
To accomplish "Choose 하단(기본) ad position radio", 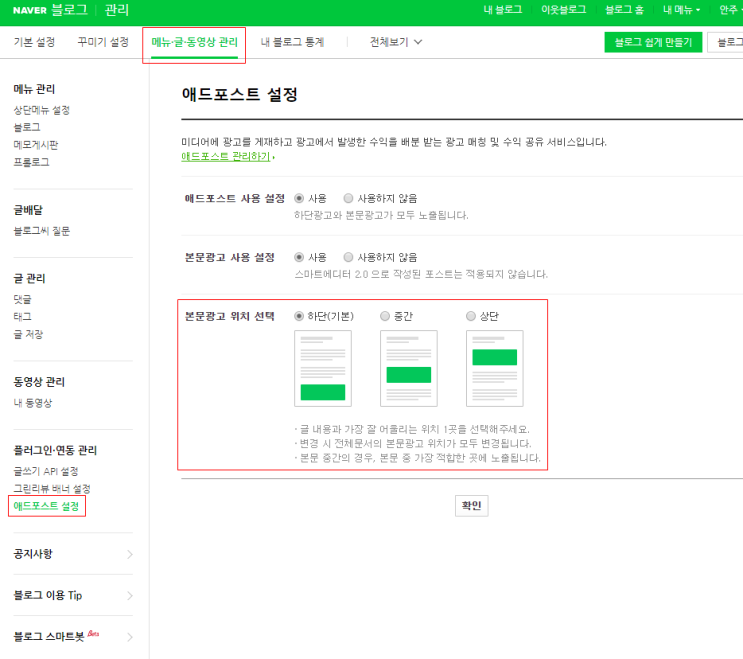I will pos(299,316).
